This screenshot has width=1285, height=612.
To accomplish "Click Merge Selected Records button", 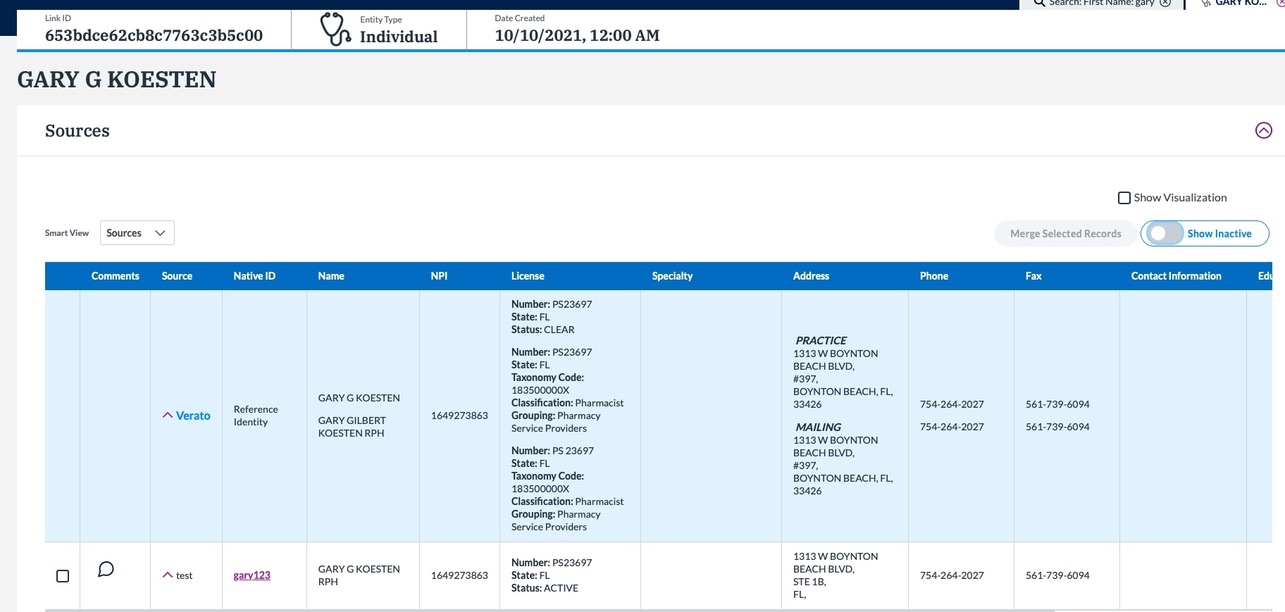I will [1065, 233].
